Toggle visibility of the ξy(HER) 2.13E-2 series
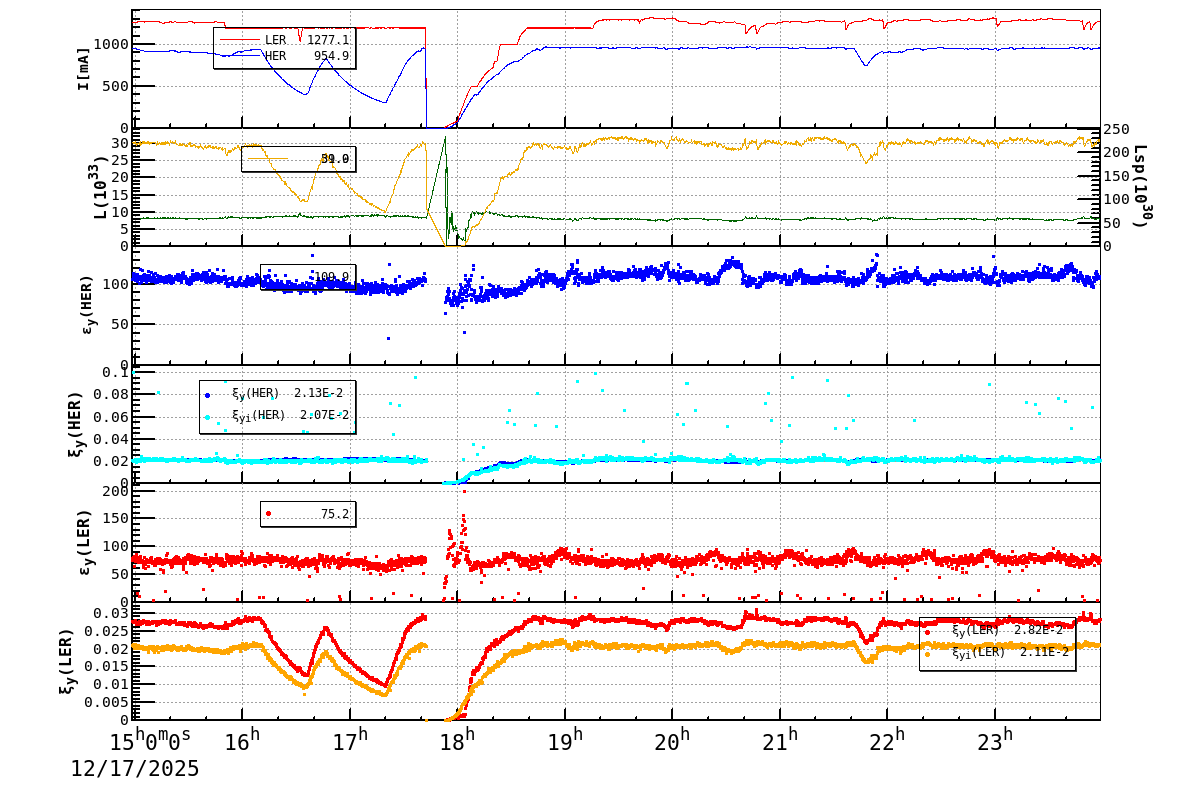 pos(280,394)
